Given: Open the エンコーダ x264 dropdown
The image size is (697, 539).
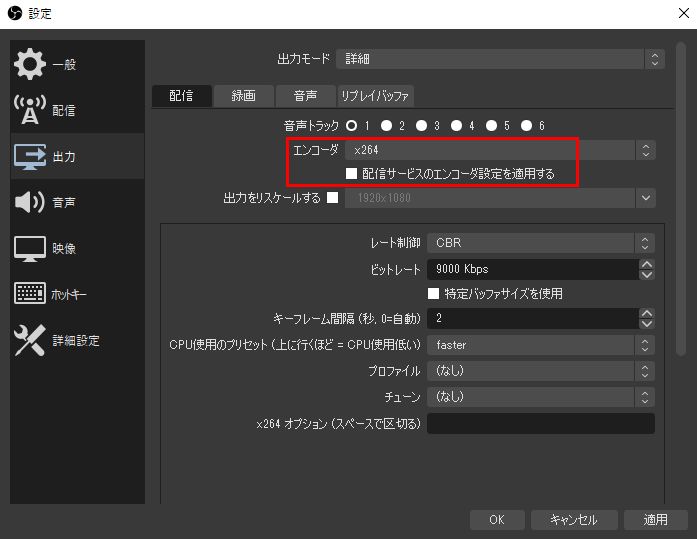Looking at the screenshot, I should [x=500, y=150].
